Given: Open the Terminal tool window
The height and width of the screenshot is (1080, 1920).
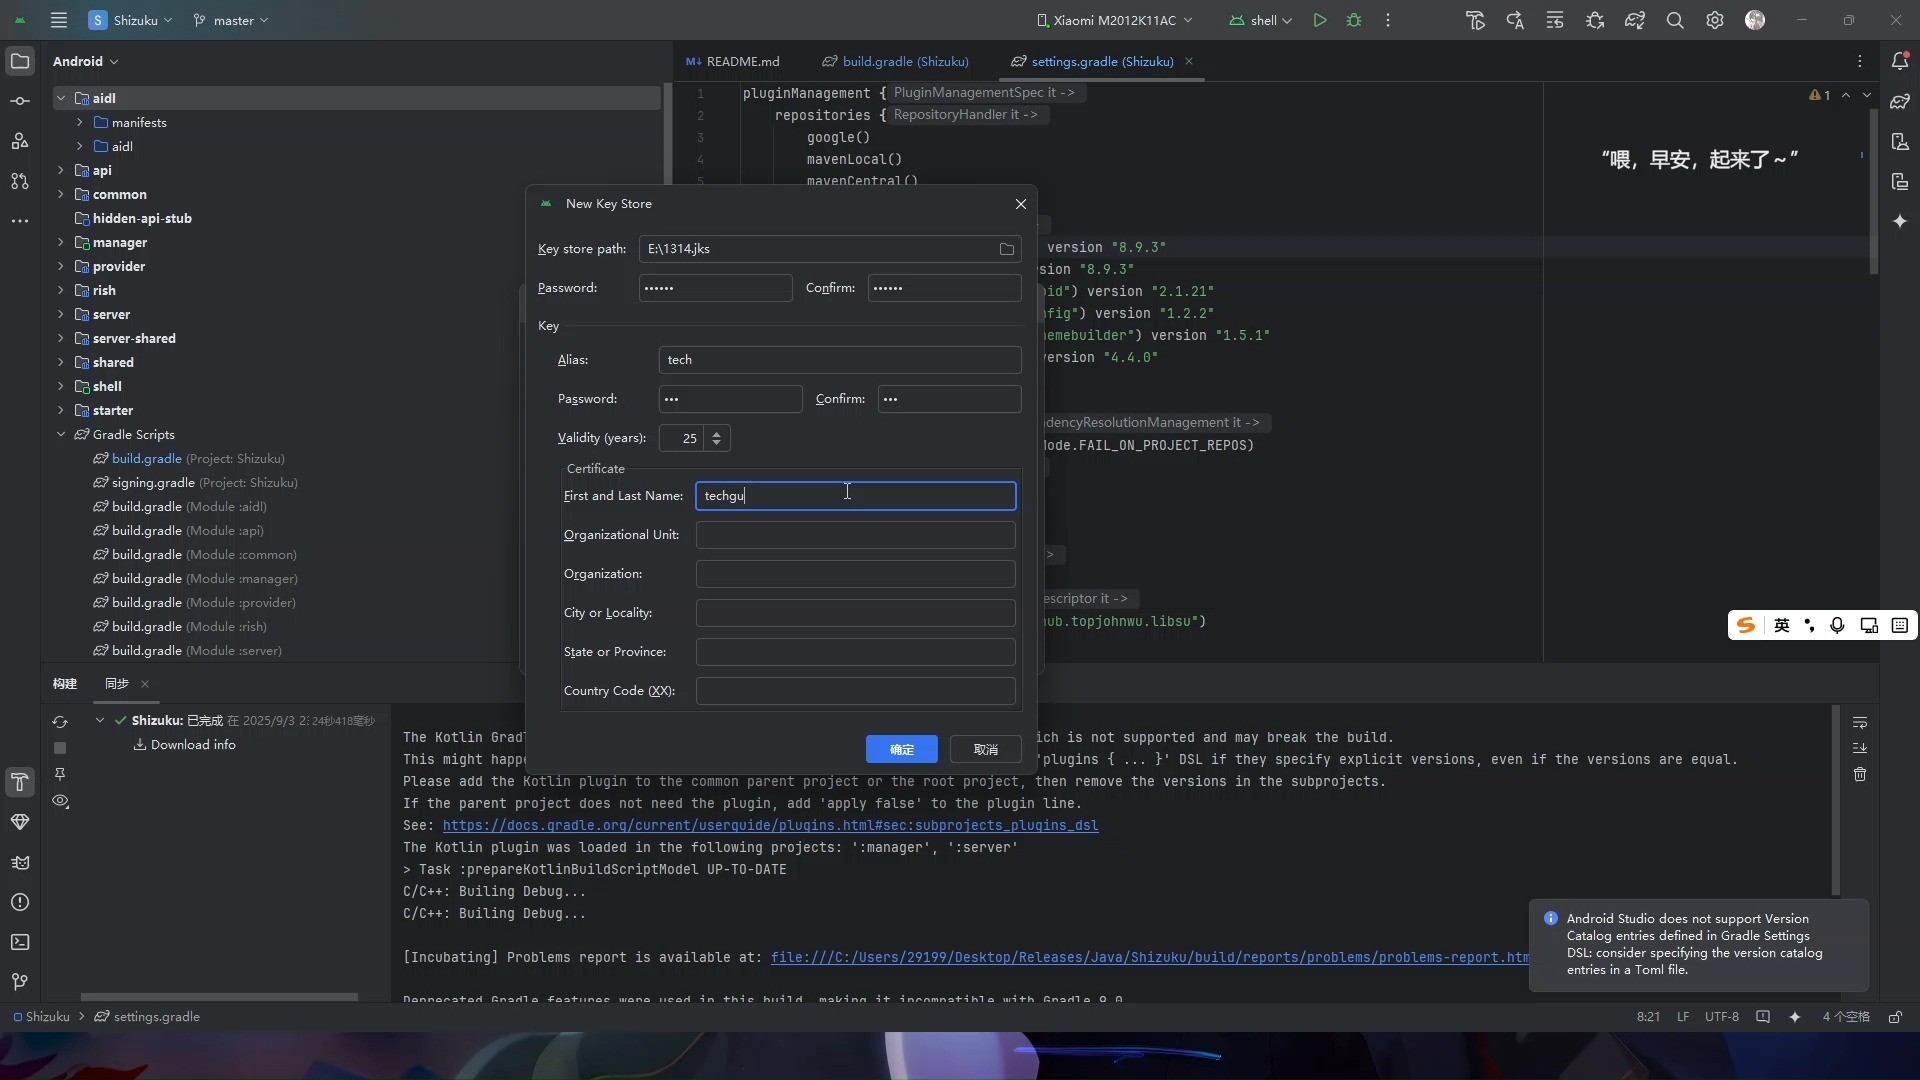Looking at the screenshot, I should [20, 943].
